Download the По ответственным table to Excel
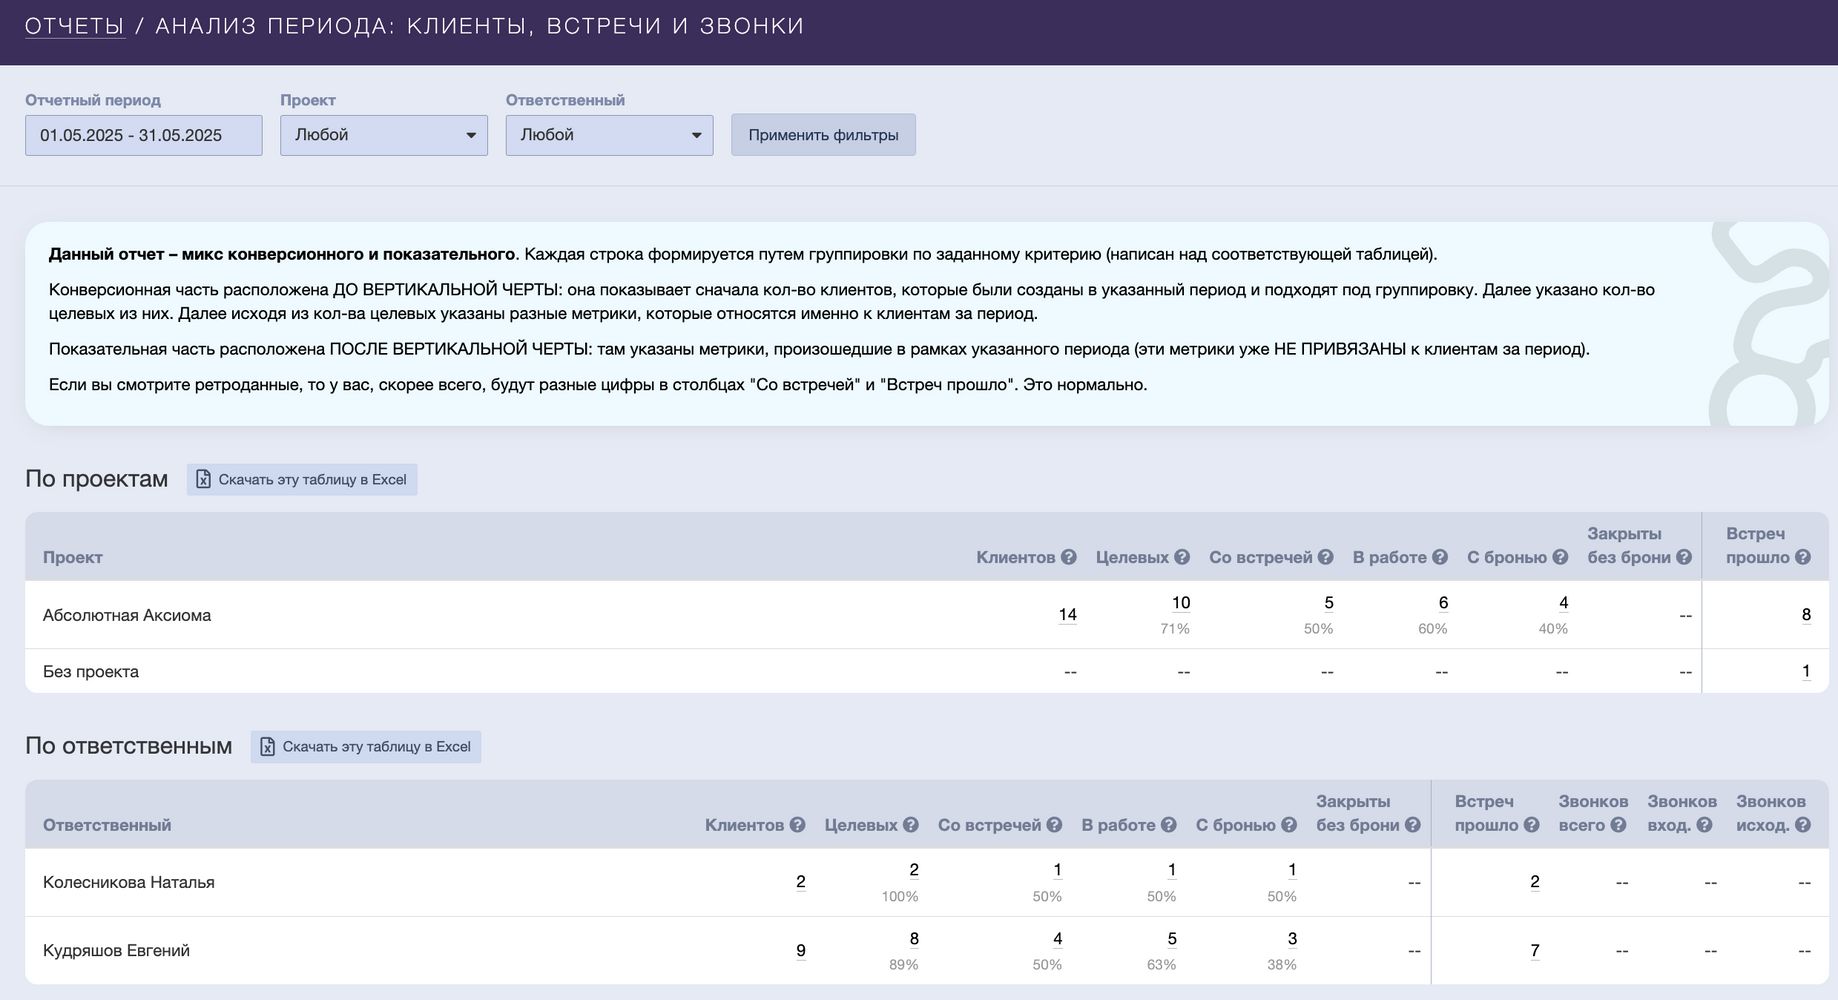Image resolution: width=1838 pixels, height=1000 pixels. click(366, 746)
